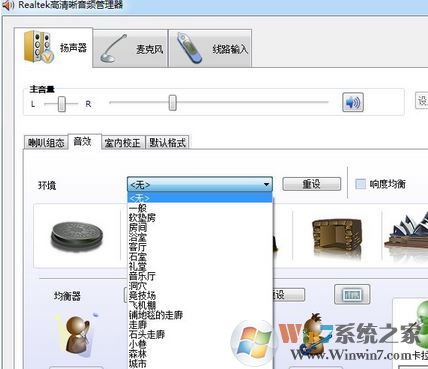
Task: Pick <无> highlighted in the dropdown list
Action: click(x=200, y=198)
